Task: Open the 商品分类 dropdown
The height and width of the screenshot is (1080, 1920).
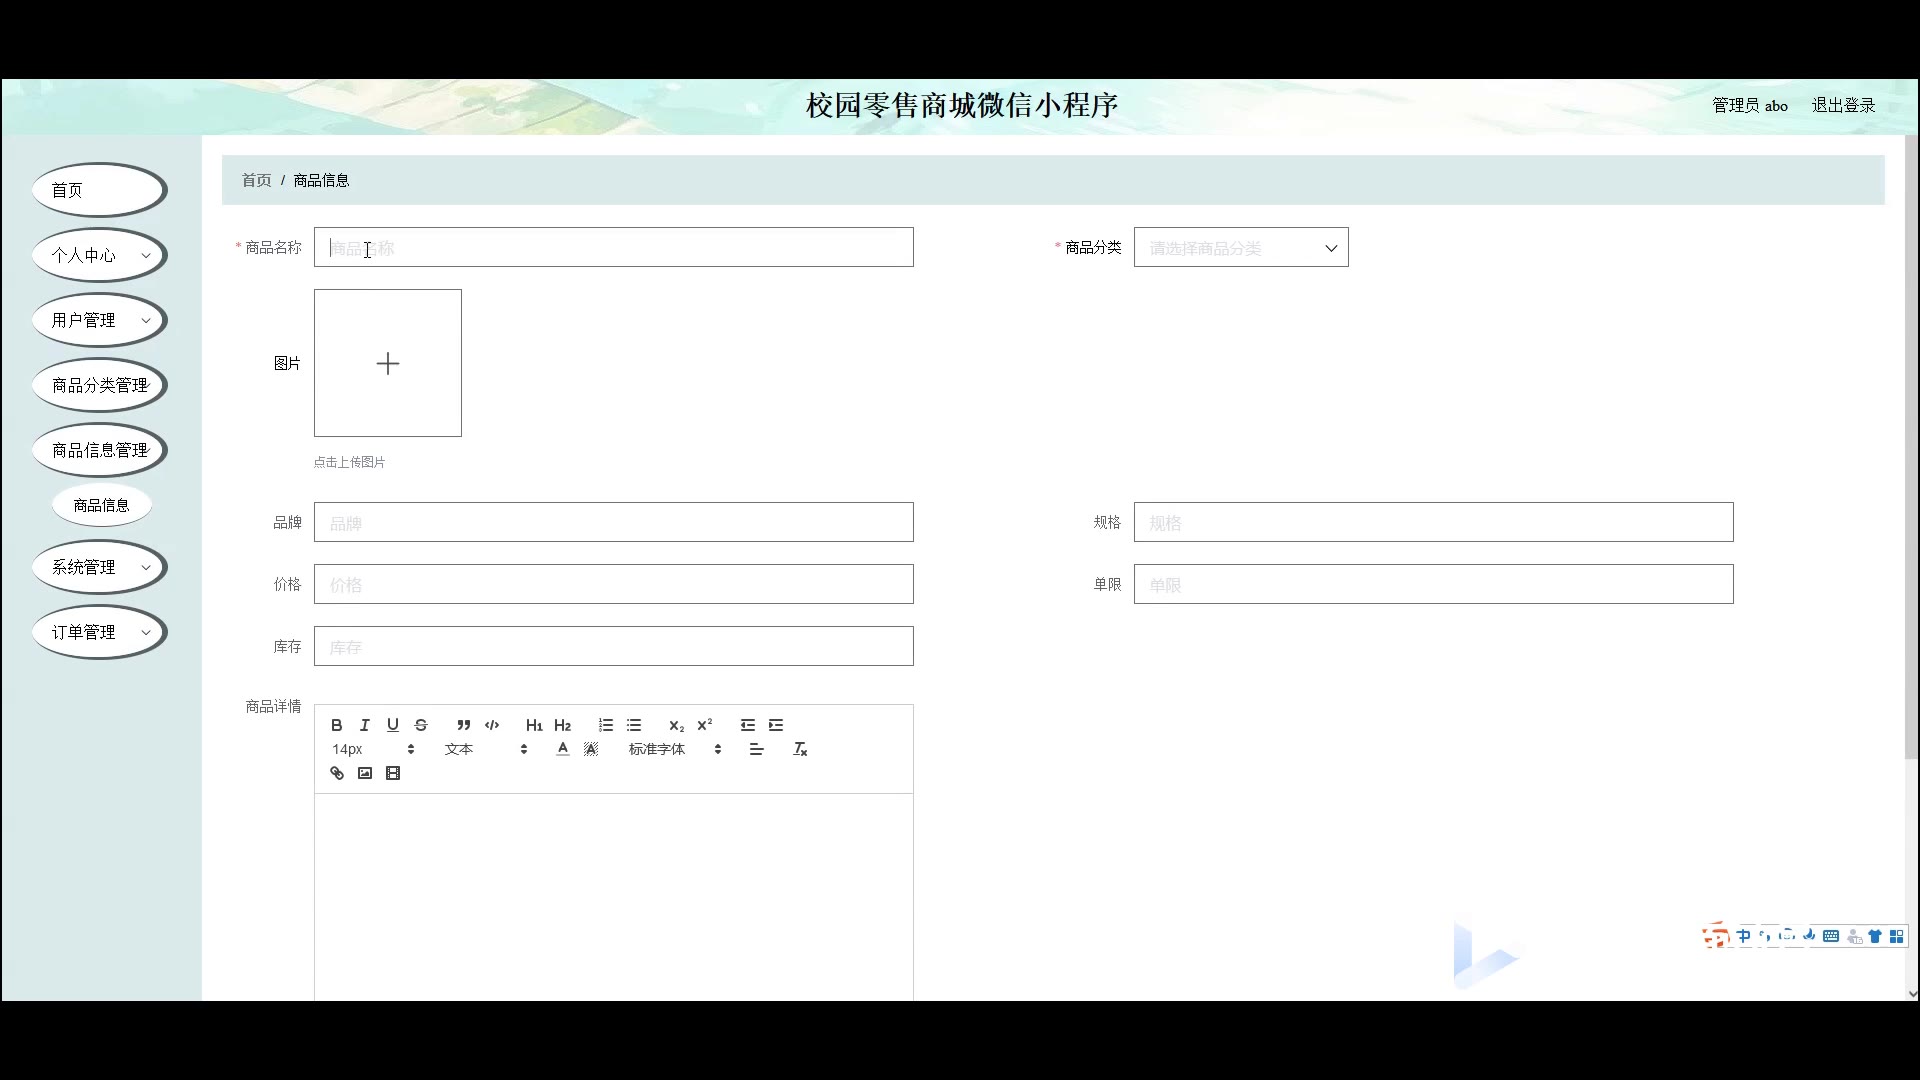Action: (x=1240, y=248)
